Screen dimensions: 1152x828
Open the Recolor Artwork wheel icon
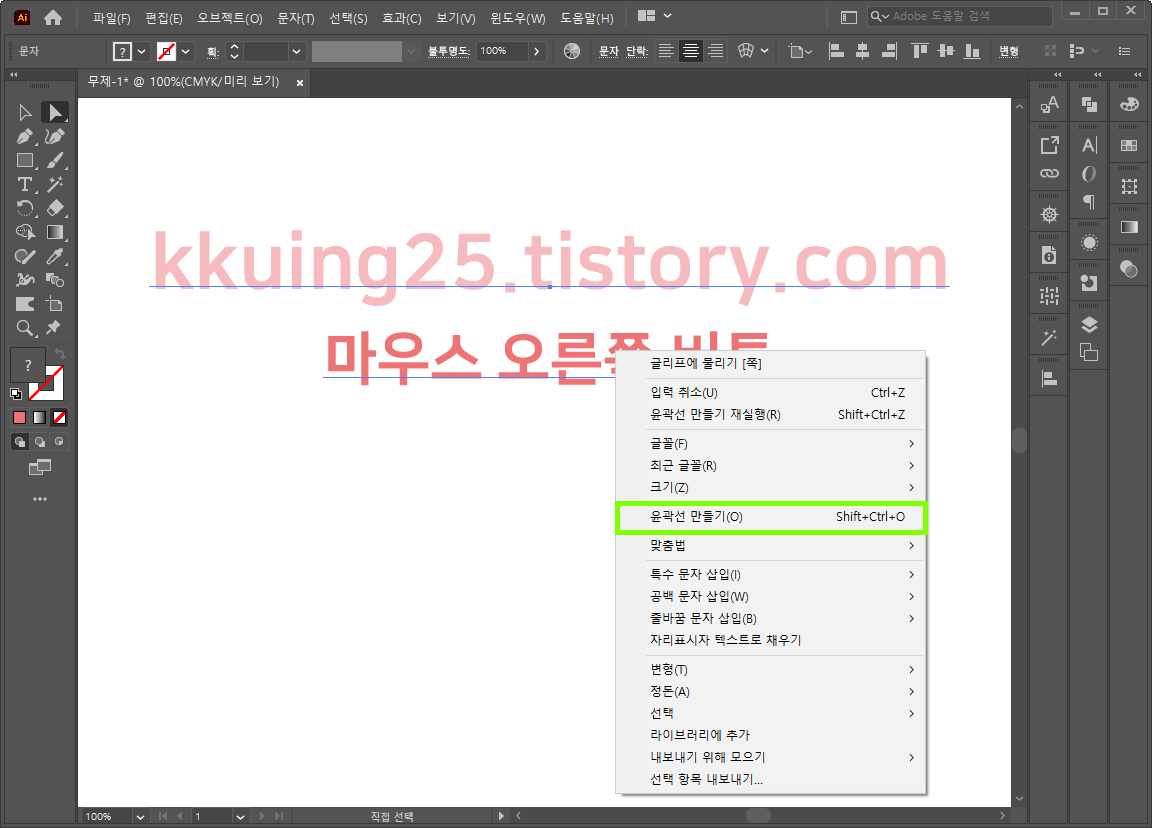(x=572, y=51)
